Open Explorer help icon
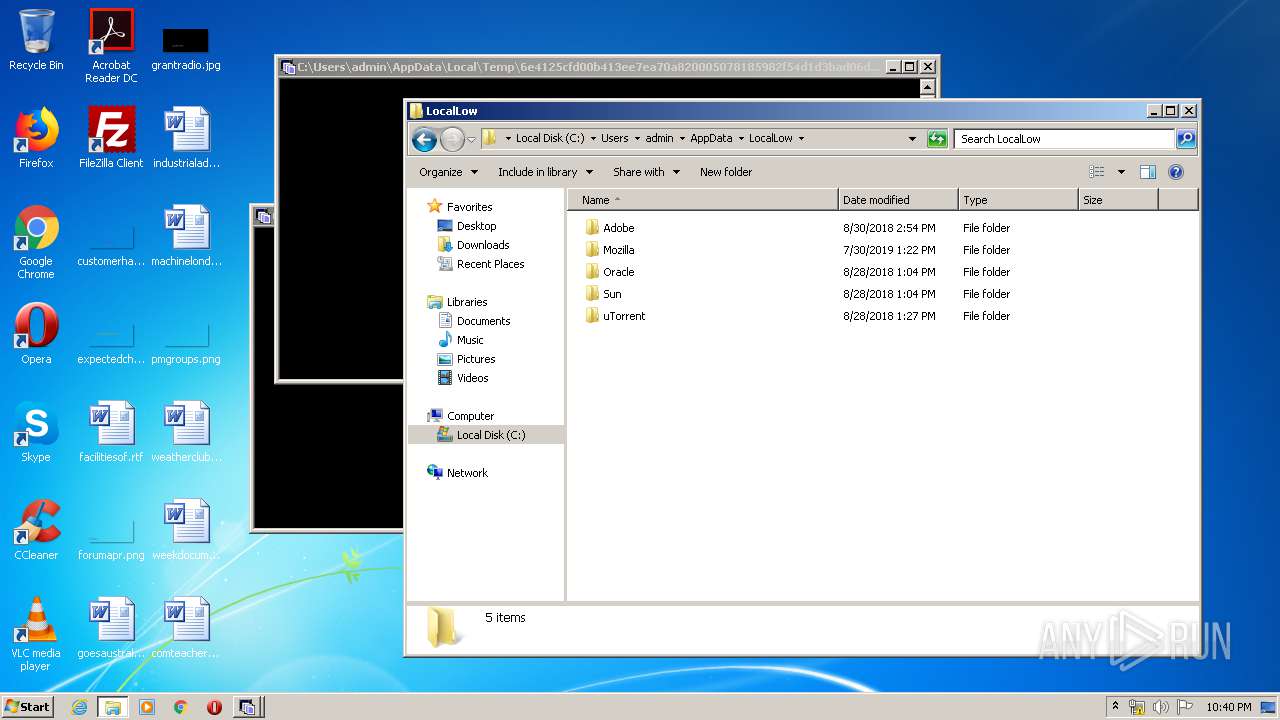 point(1176,172)
